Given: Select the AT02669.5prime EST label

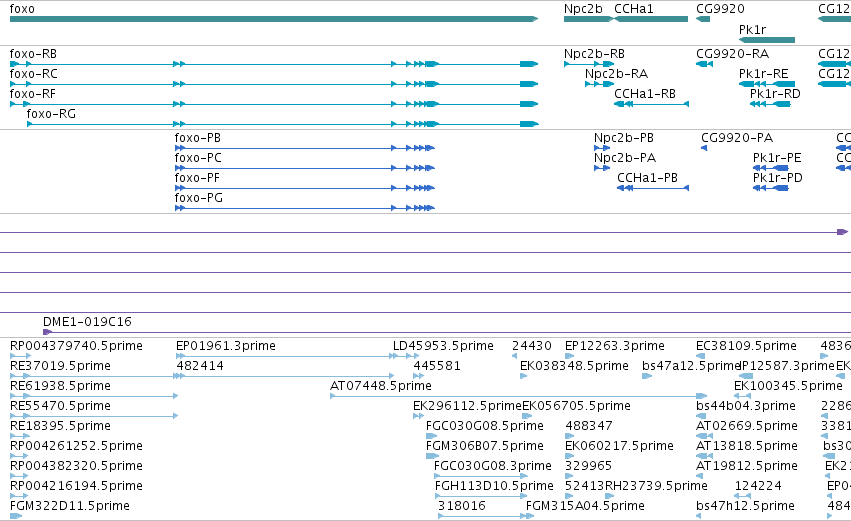Looking at the screenshot, I should point(747,426).
